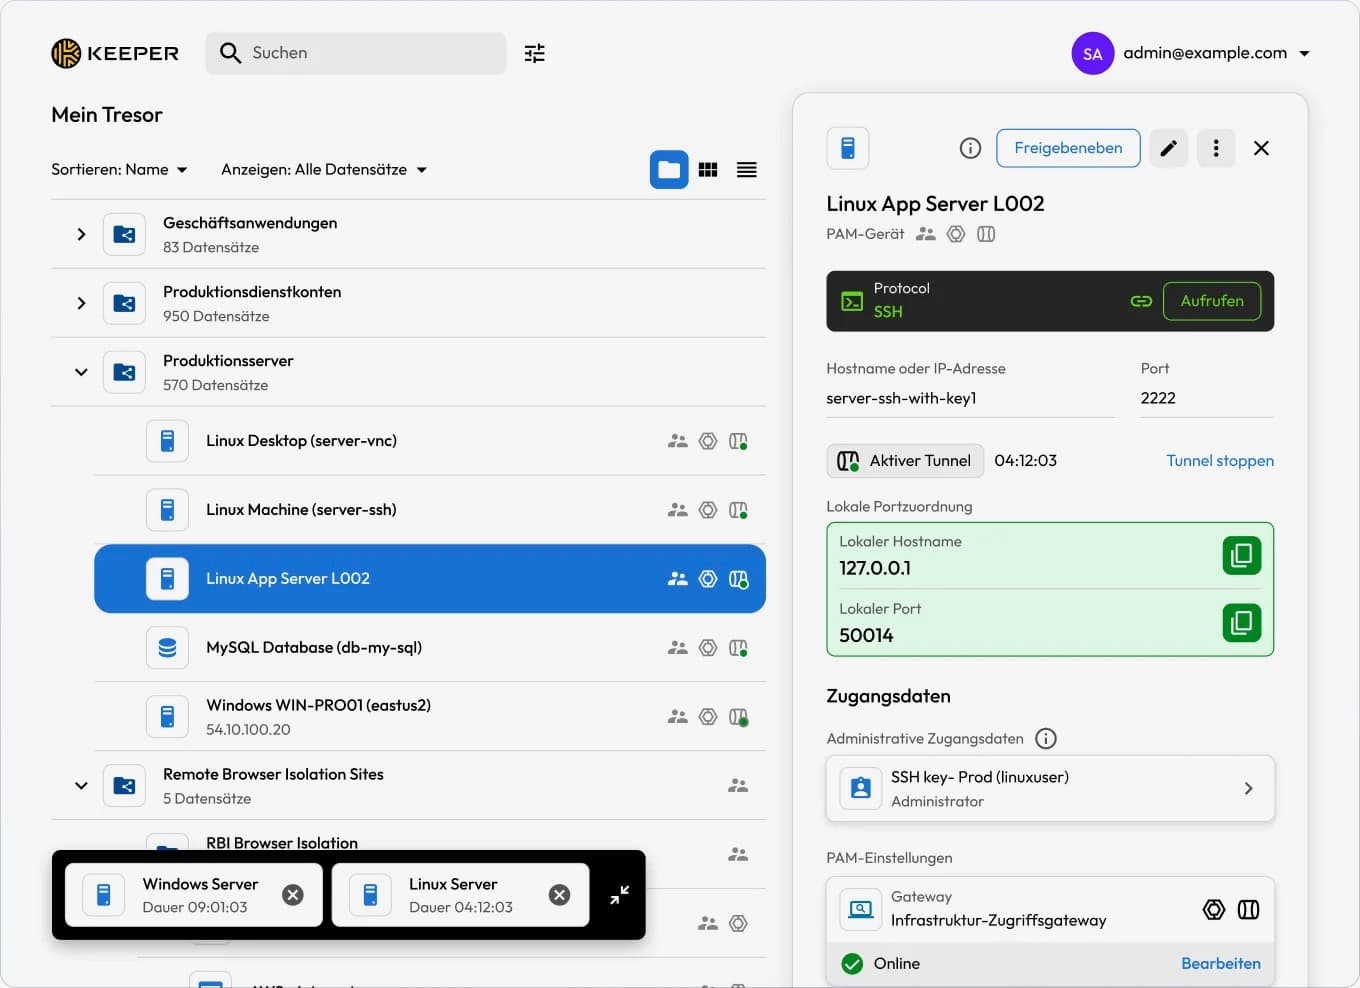Viewport: 1360px width, 988px height.
Task: Click tunnel icon on MySQL Database row
Action: click(739, 648)
